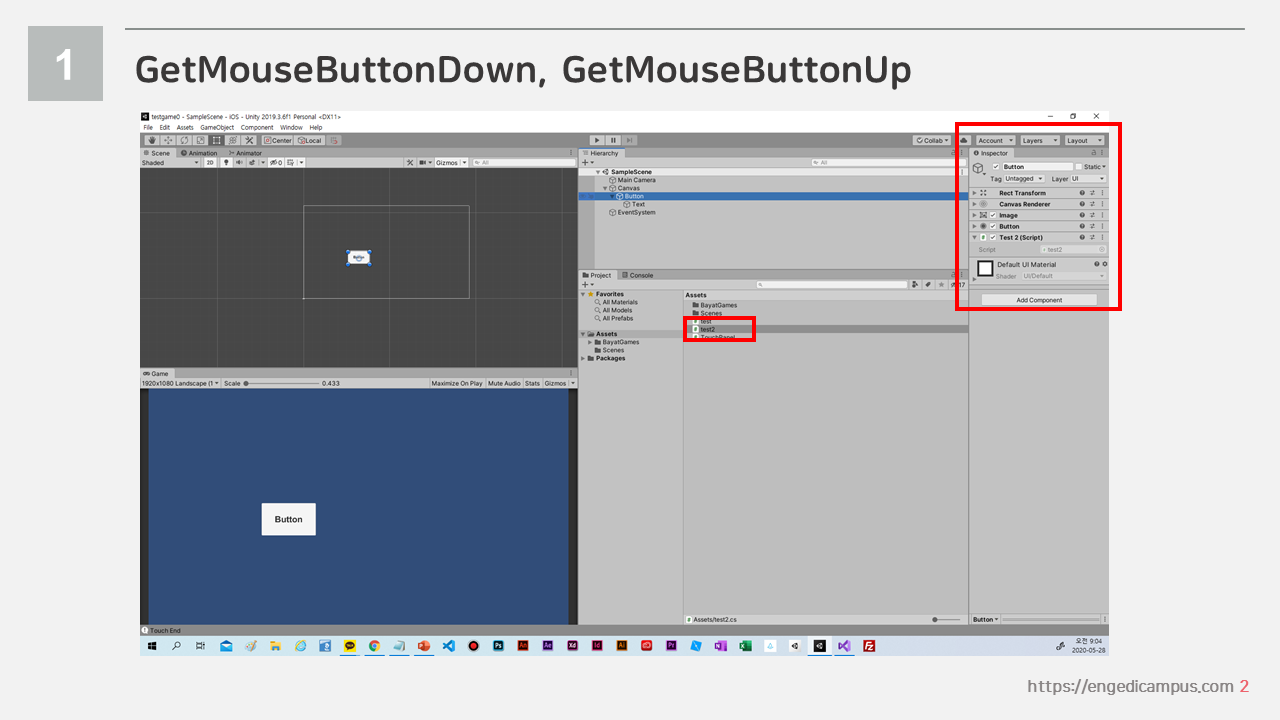Open the Layout dropdown
The width and height of the screenshot is (1280, 720).
(x=1084, y=140)
